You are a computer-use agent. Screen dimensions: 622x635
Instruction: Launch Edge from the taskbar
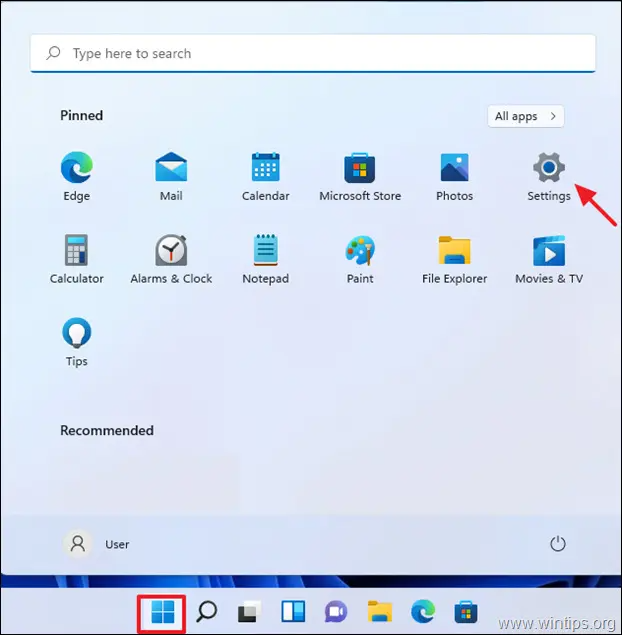(423, 612)
